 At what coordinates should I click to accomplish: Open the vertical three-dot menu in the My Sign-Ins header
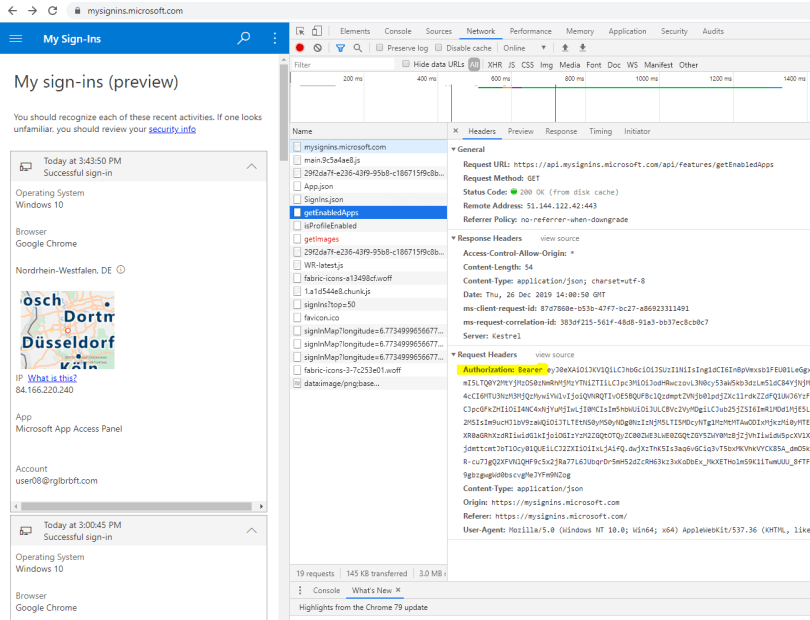[x=275, y=39]
